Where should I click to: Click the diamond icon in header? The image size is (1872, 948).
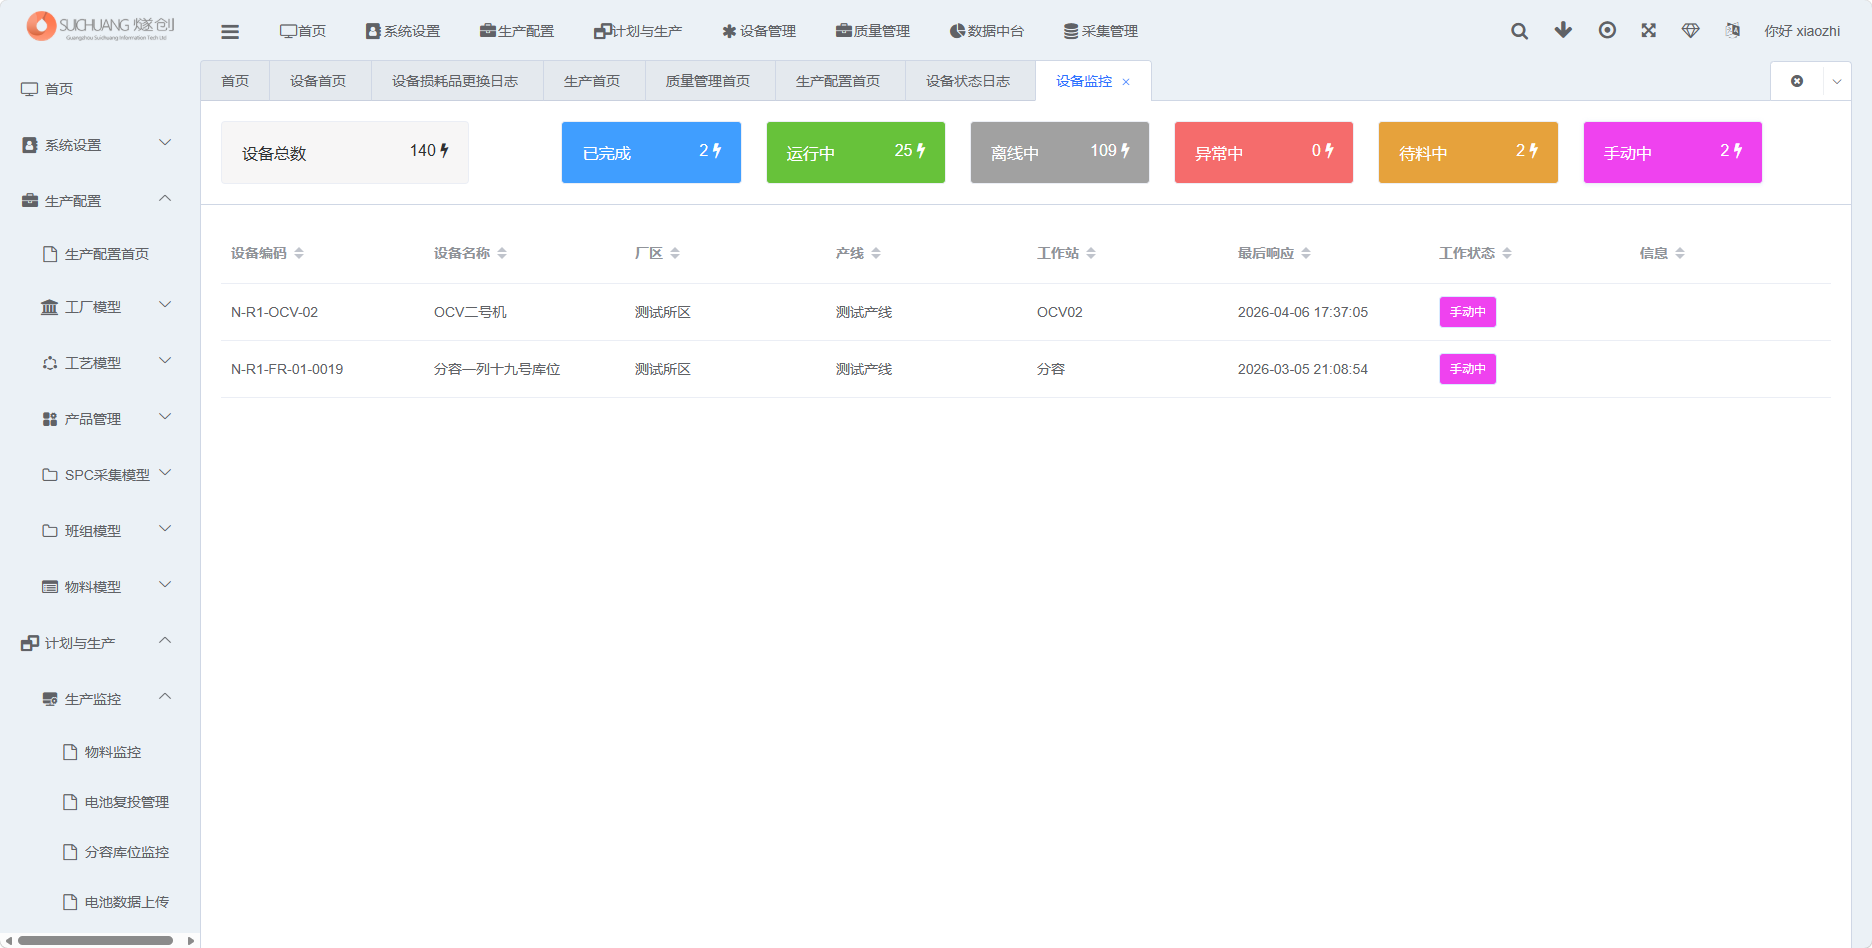pos(1691,30)
